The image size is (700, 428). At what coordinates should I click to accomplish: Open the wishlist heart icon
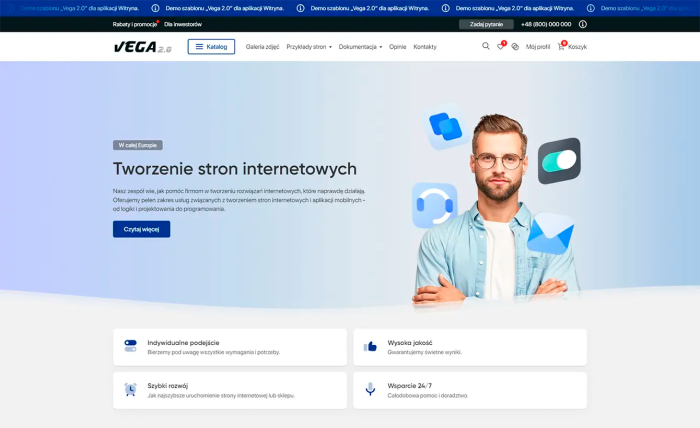501,46
